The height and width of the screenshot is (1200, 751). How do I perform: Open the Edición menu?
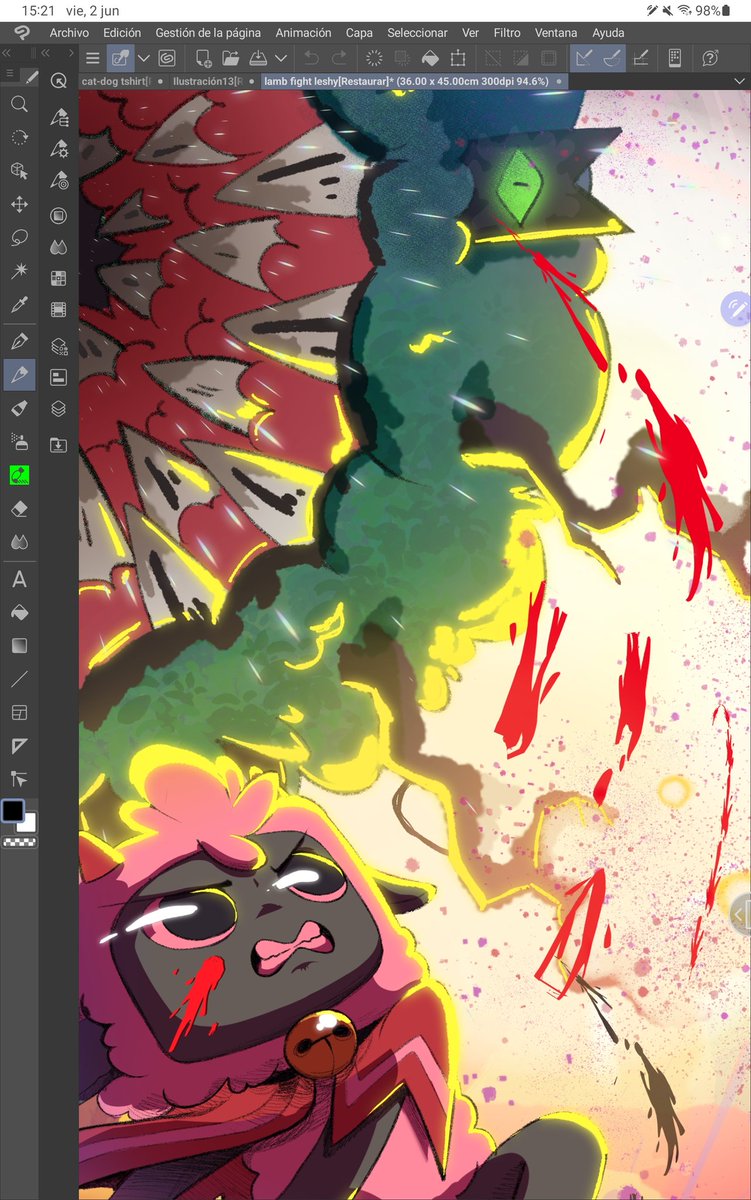(x=122, y=33)
